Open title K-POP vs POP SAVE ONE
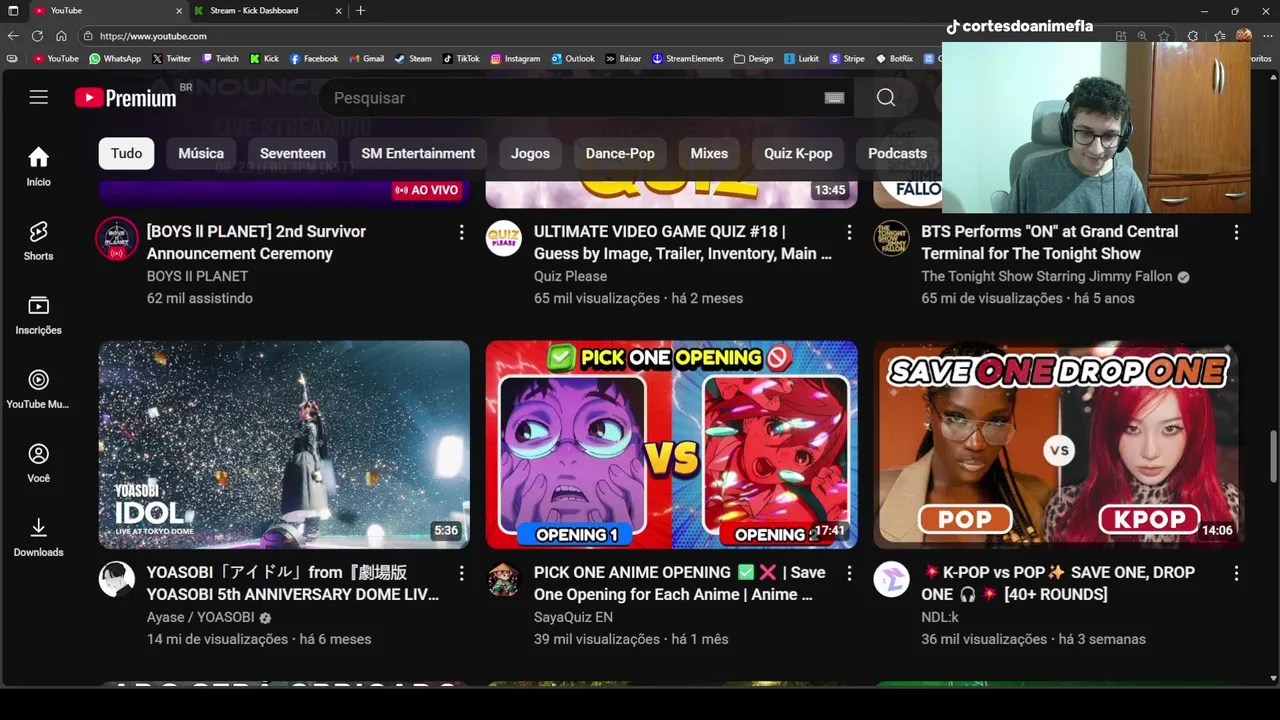 [1058, 583]
